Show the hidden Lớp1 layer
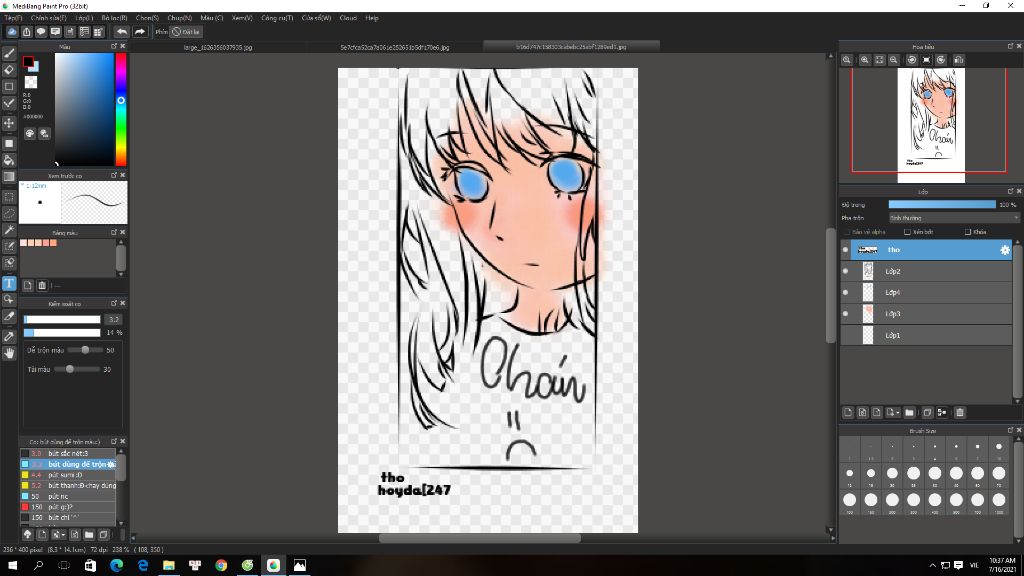 pos(845,335)
